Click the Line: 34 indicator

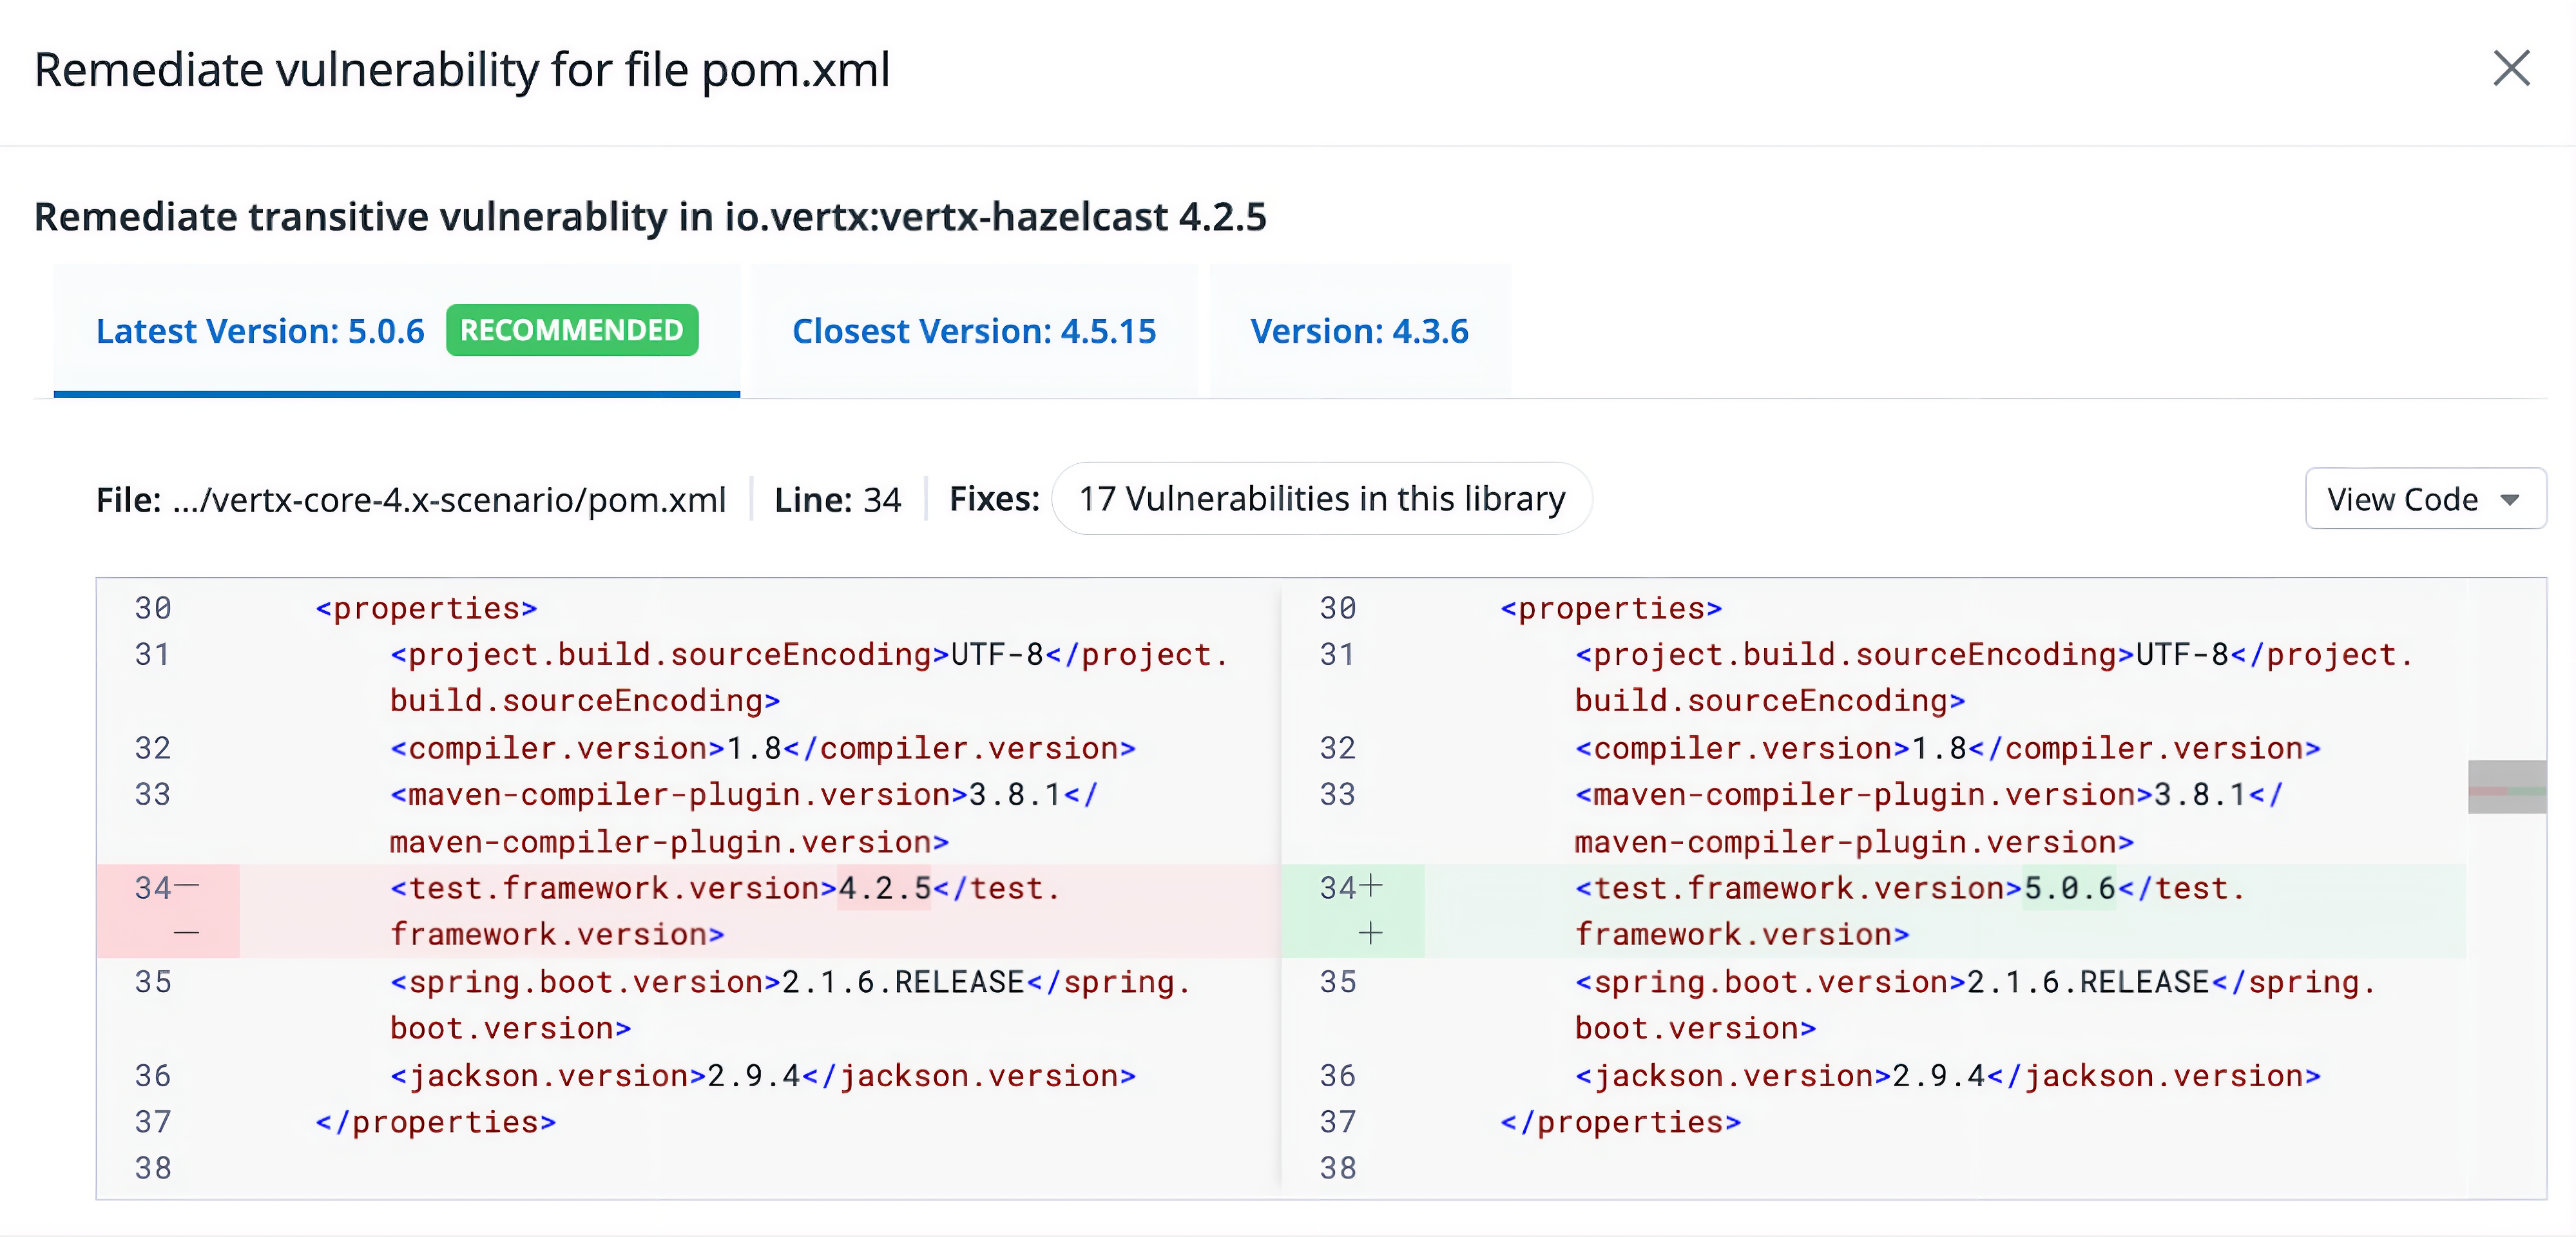click(838, 499)
